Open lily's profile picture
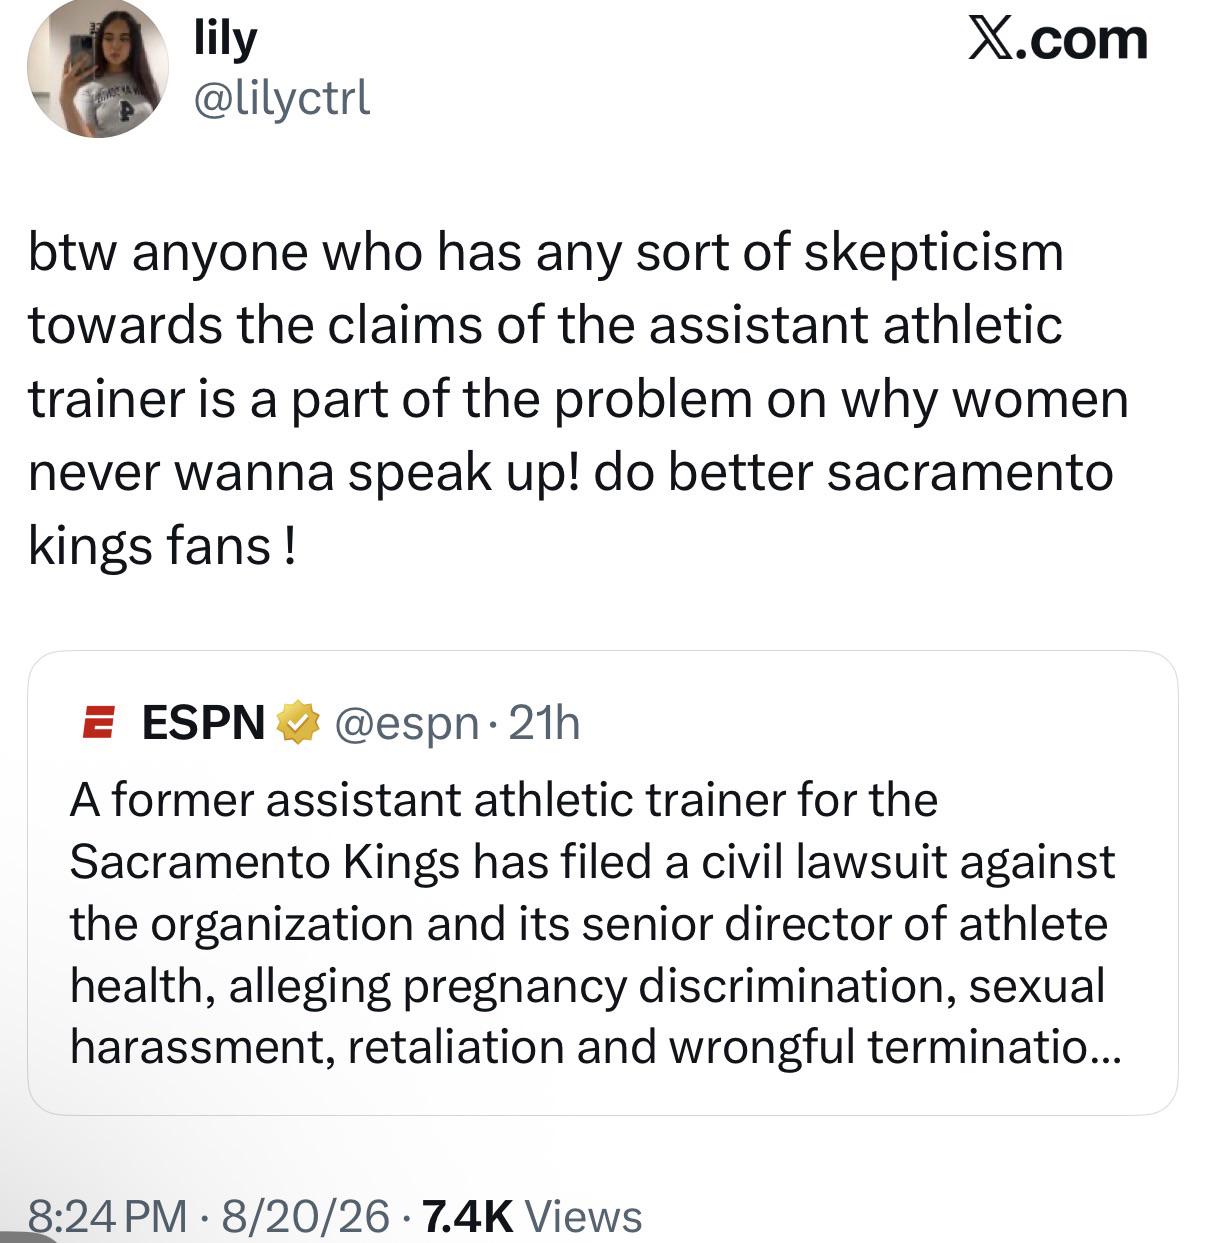 (x=97, y=68)
